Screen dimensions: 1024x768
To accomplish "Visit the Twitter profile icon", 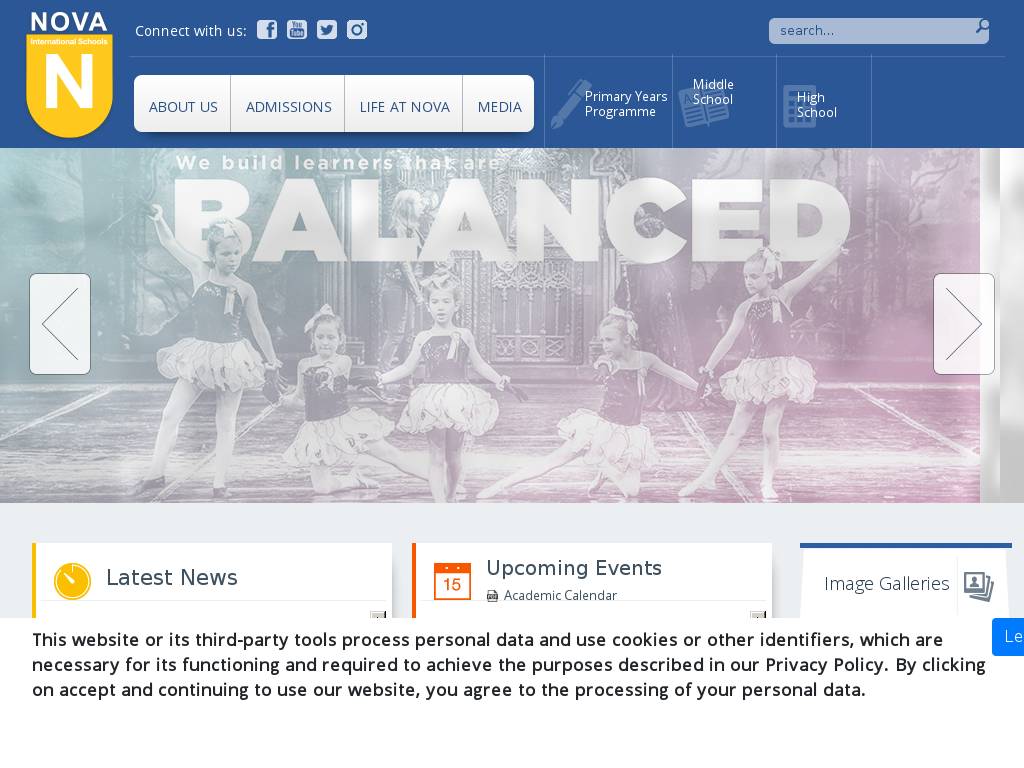I will click(327, 30).
